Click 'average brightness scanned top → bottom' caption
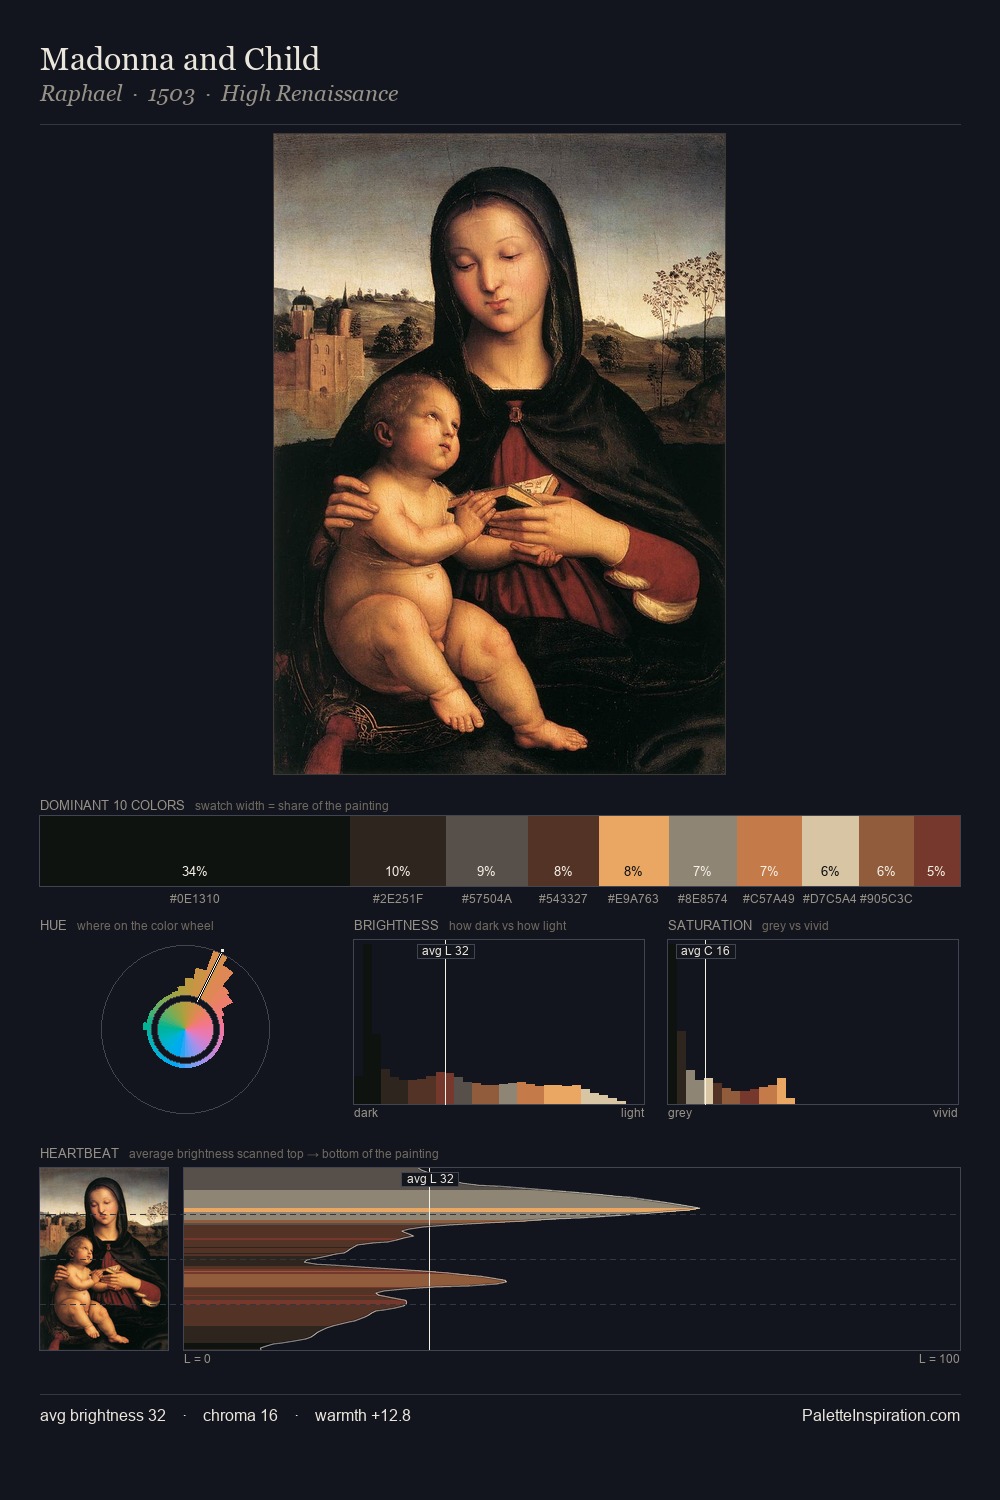Screen dimensions: 1000x1500 (283, 1154)
